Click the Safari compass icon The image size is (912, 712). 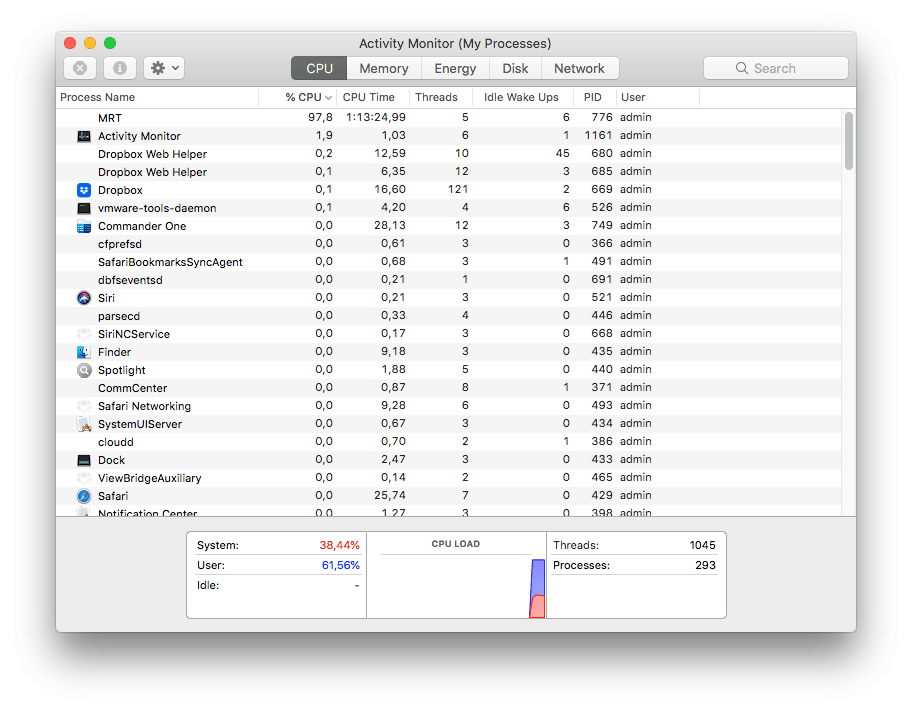pyautogui.click(x=84, y=496)
